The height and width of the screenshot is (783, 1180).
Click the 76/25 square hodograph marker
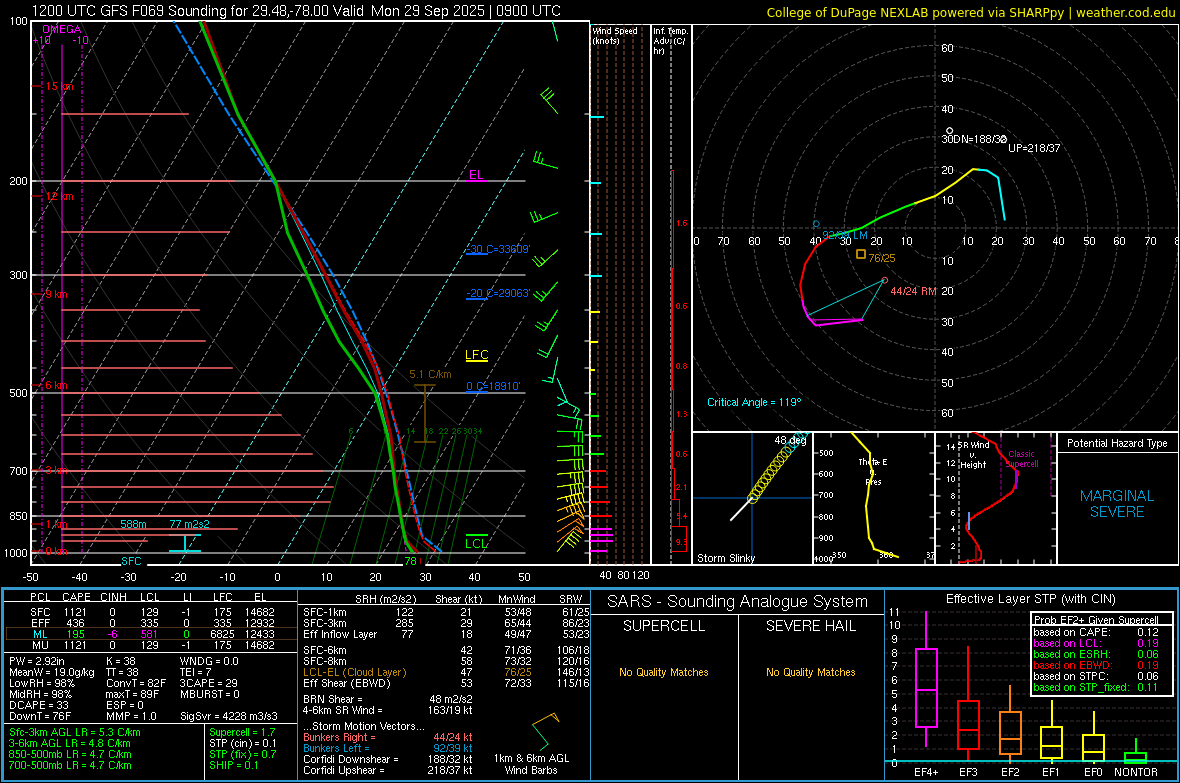861,254
